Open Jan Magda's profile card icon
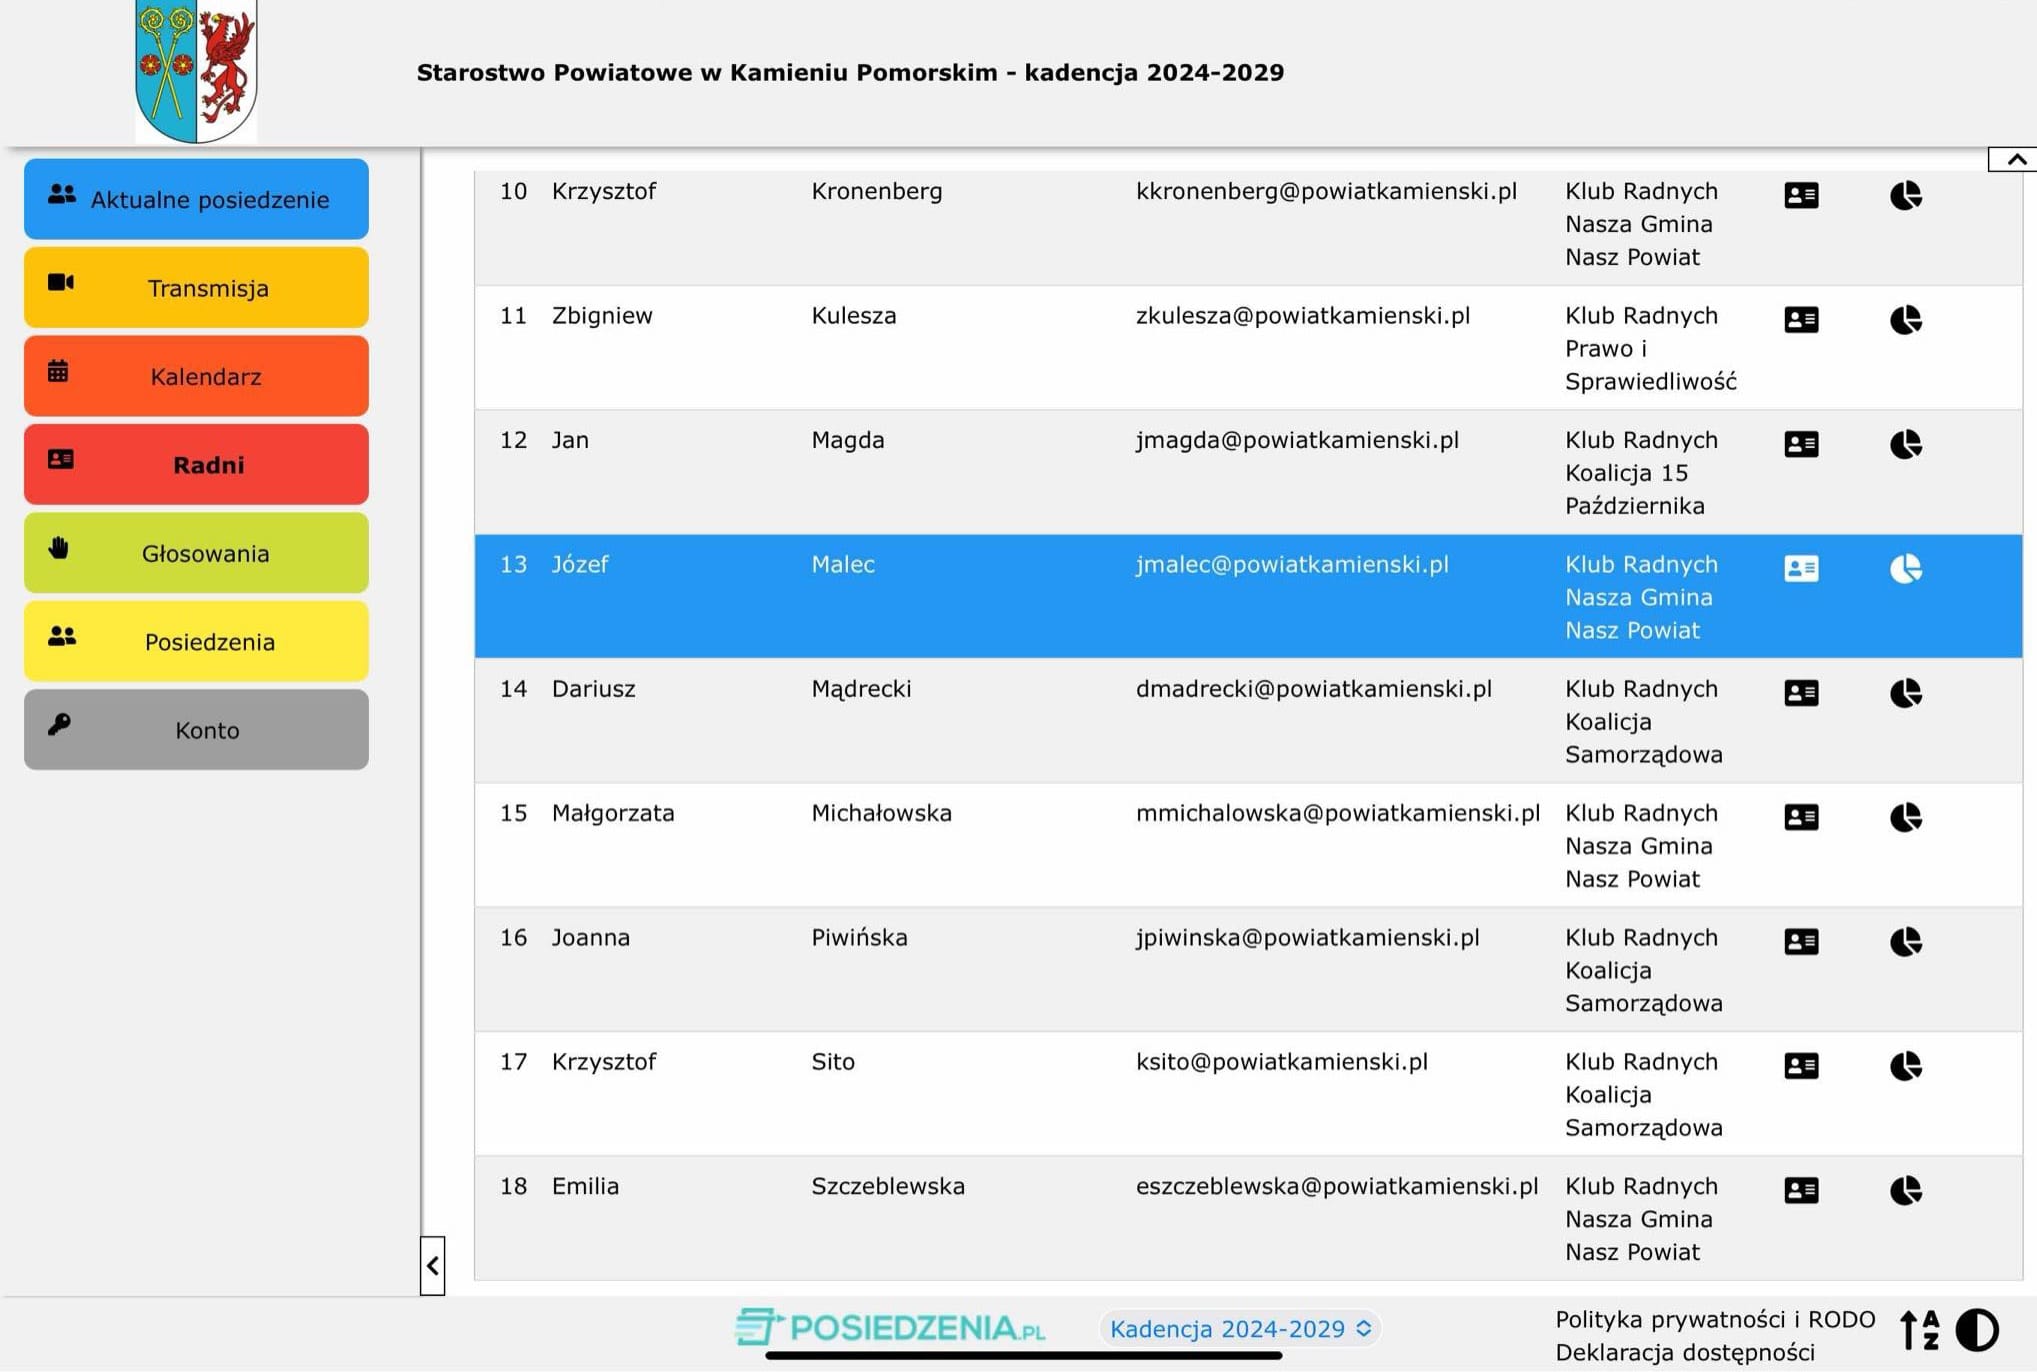Viewport: 2037px width, 1372px height. coord(1801,444)
